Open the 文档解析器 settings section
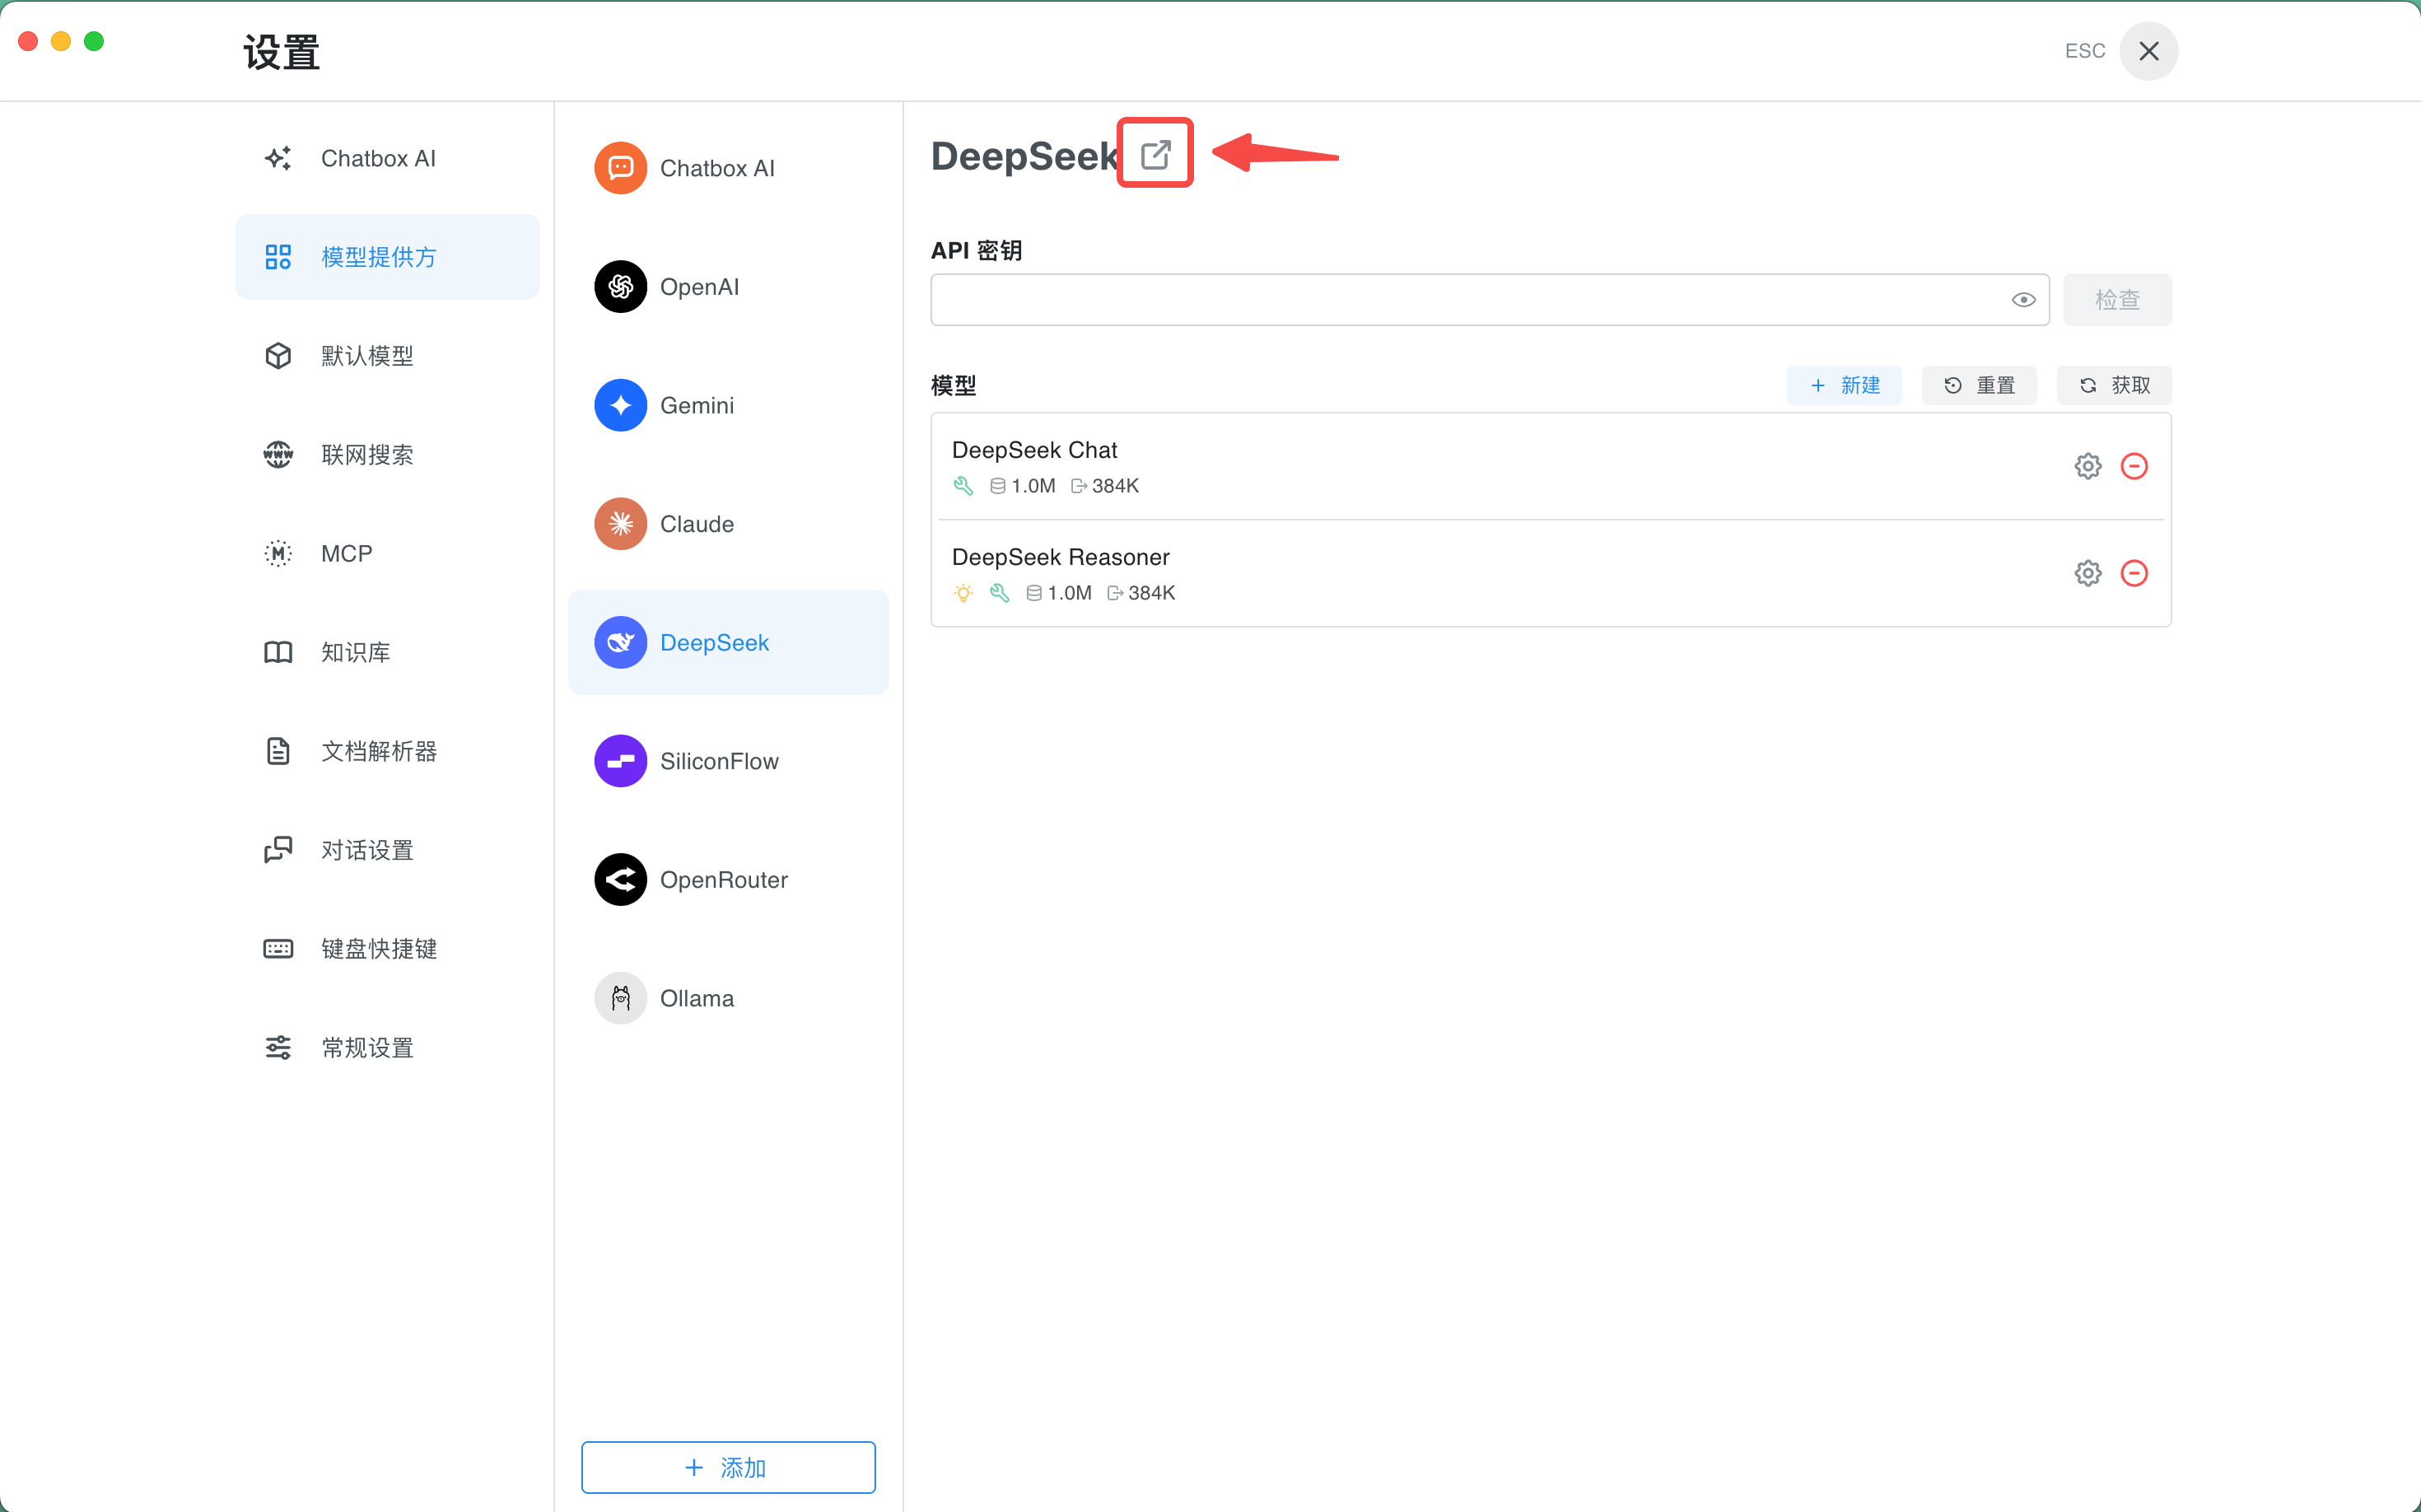 [388, 751]
